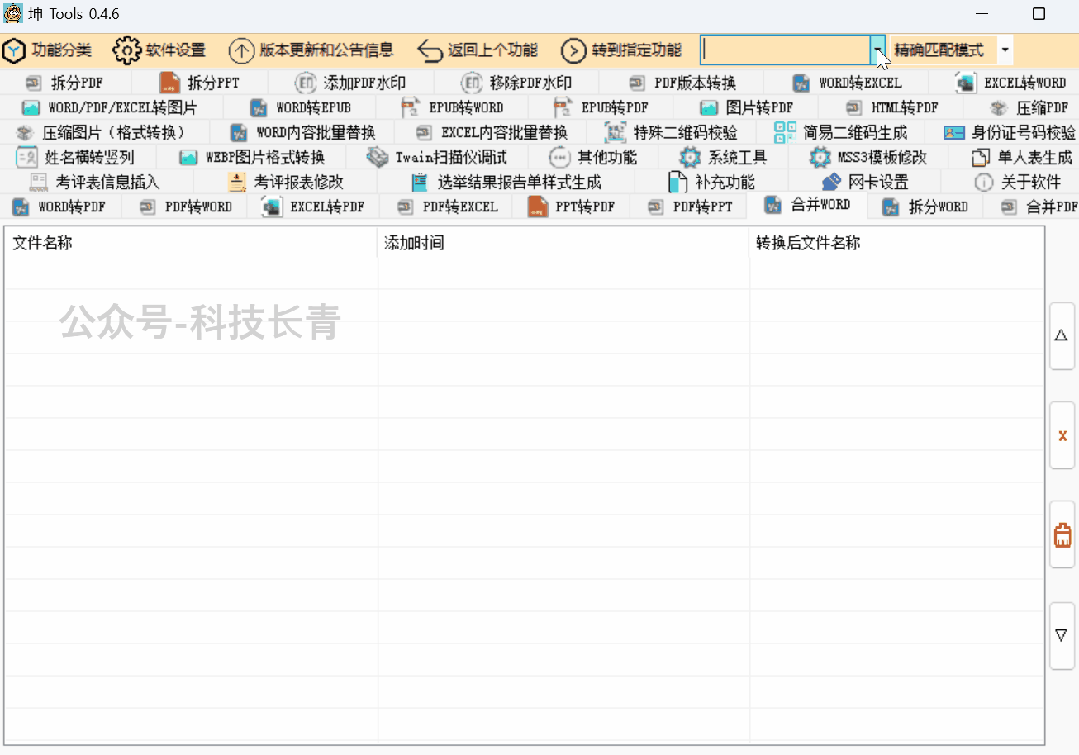Image resolution: width=1079 pixels, height=755 pixels.
Task: Select the WORD转PDF tab
Action: 60,207
